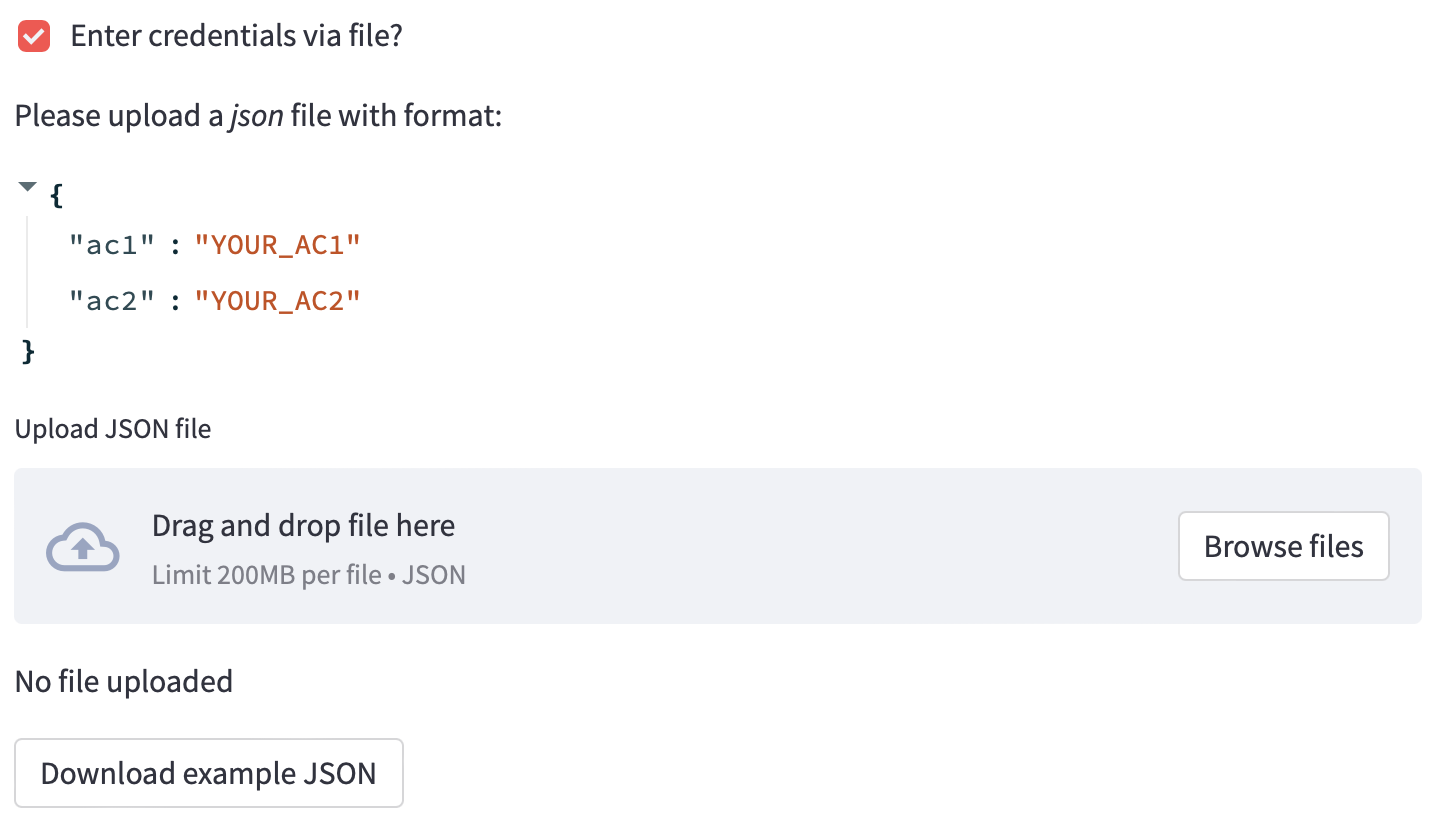Click the Upload JSON file section label
This screenshot has width=1444, height=822.
click(x=112, y=428)
